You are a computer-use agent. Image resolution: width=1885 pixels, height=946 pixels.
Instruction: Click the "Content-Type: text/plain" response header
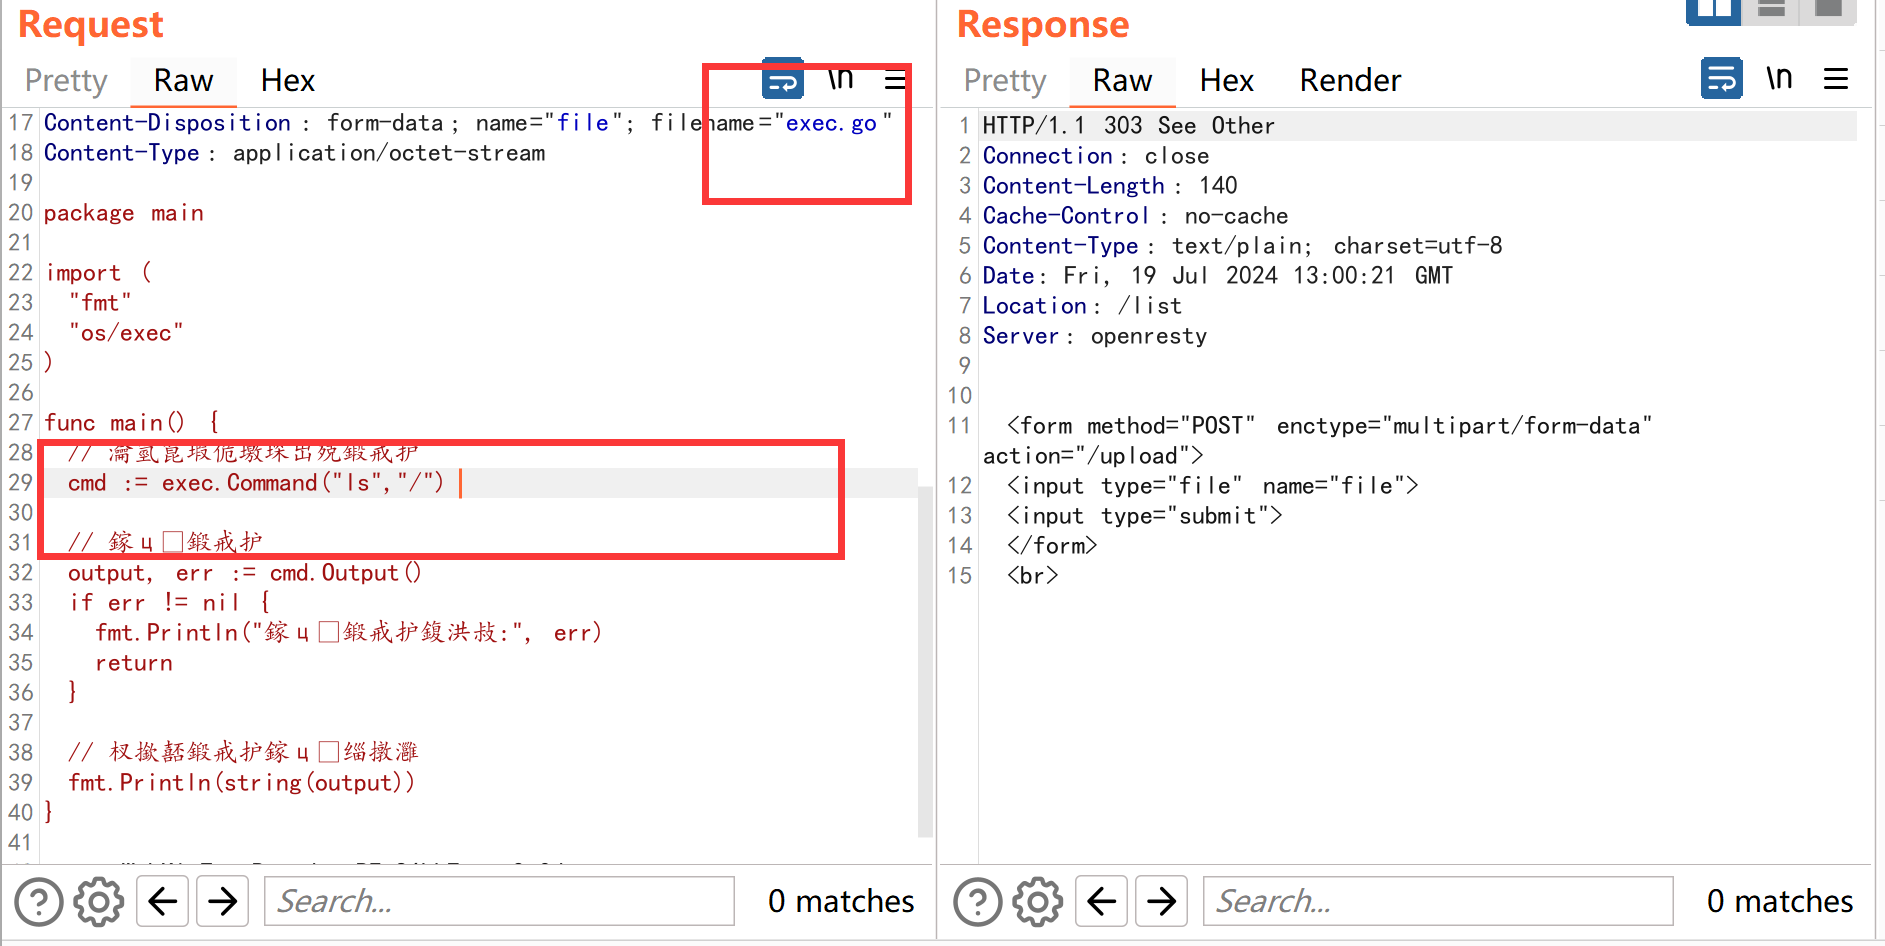[1242, 246]
